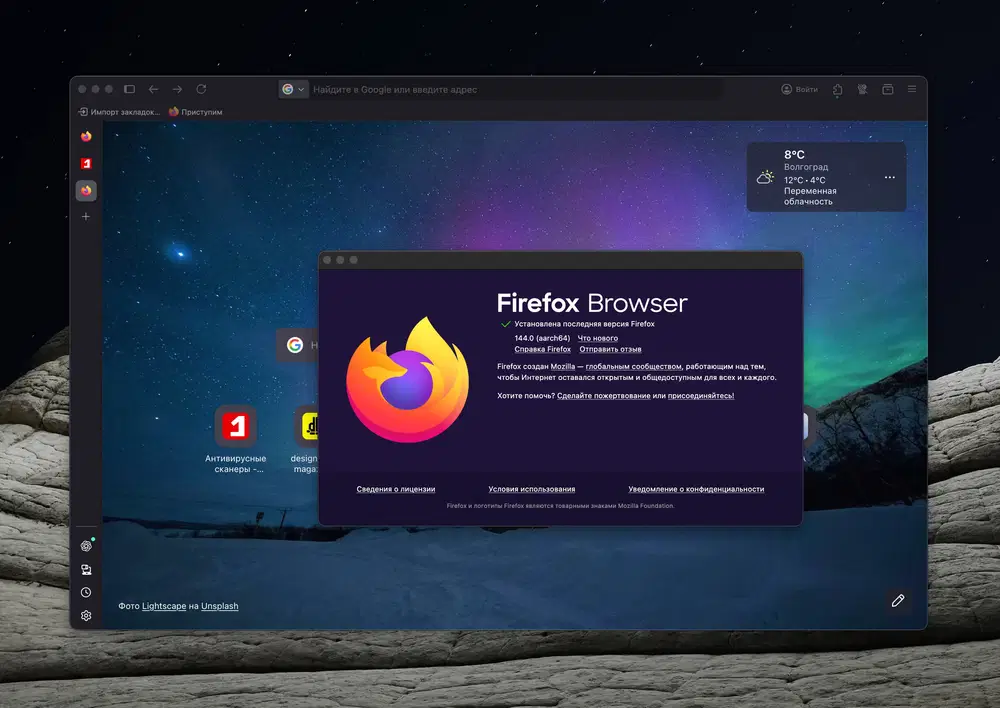This screenshot has height=708, width=1000.
Task: Click the 8°C Волгоград weather text
Action: 806,160
